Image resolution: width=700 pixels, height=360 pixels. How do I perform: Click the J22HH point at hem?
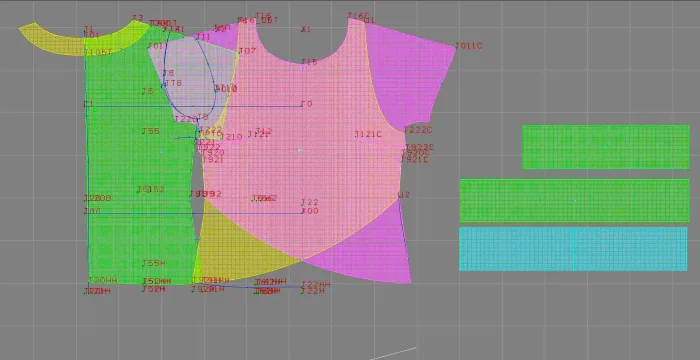click(x=316, y=285)
